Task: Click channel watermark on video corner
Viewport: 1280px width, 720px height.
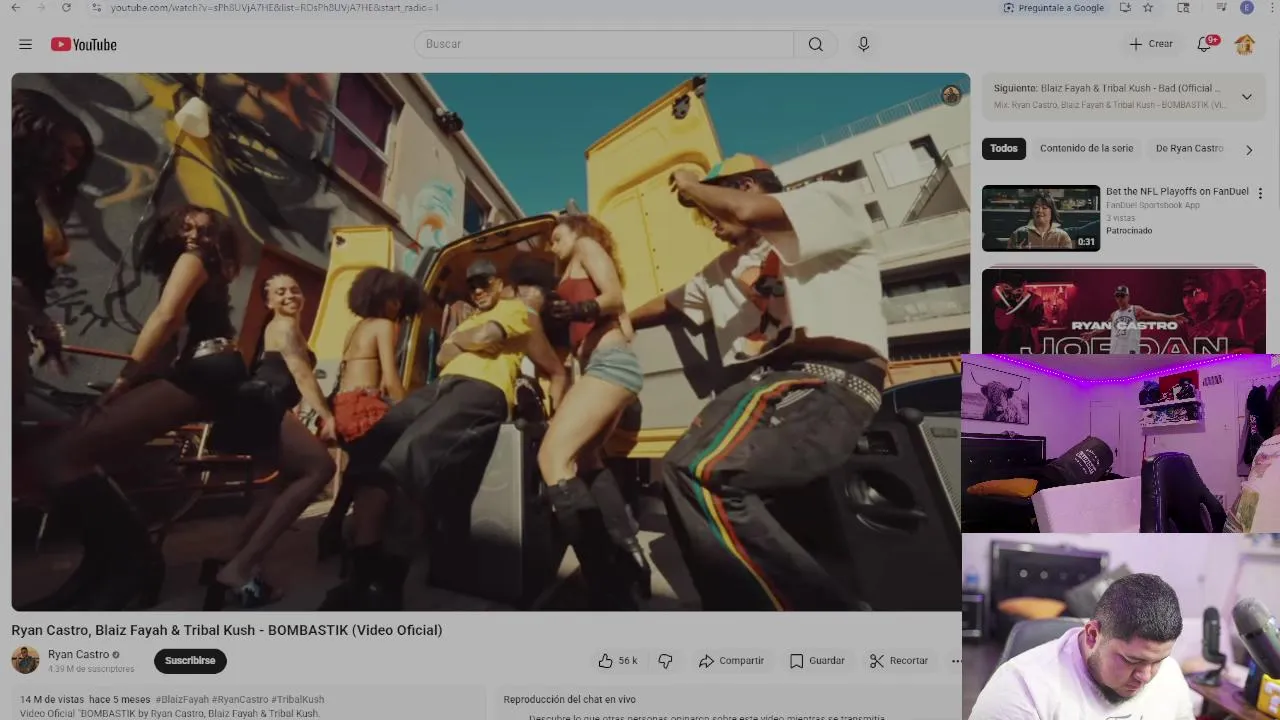Action: coord(951,95)
